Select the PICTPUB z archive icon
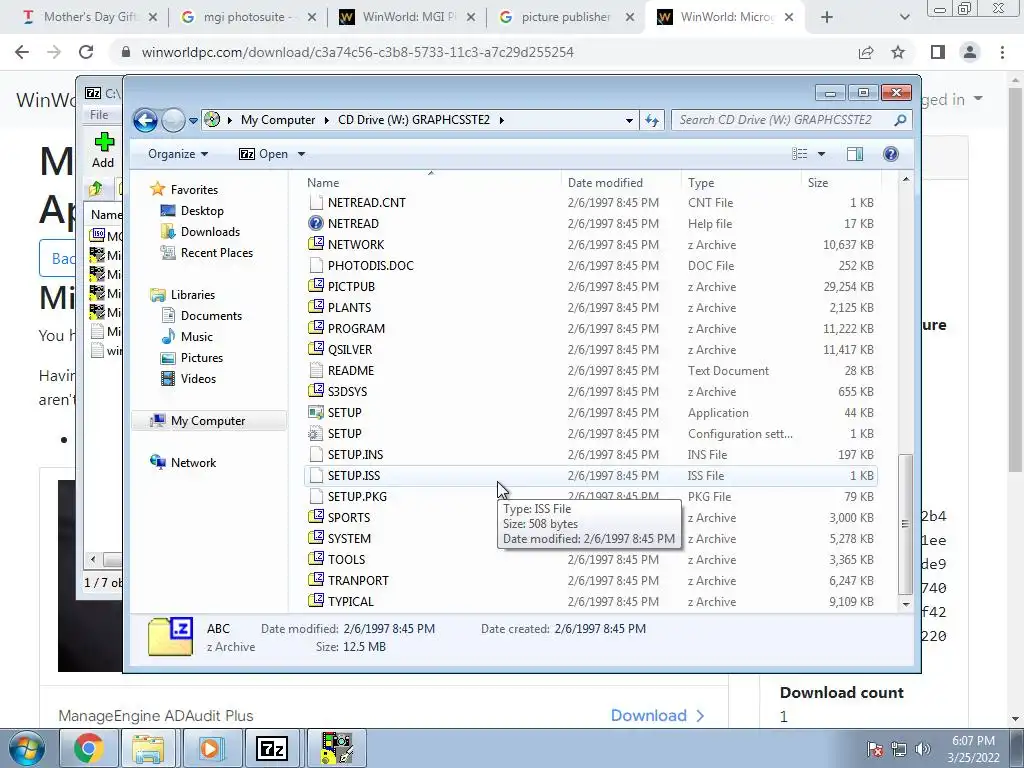The width and height of the screenshot is (1024, 768). (x=315, y=286)
